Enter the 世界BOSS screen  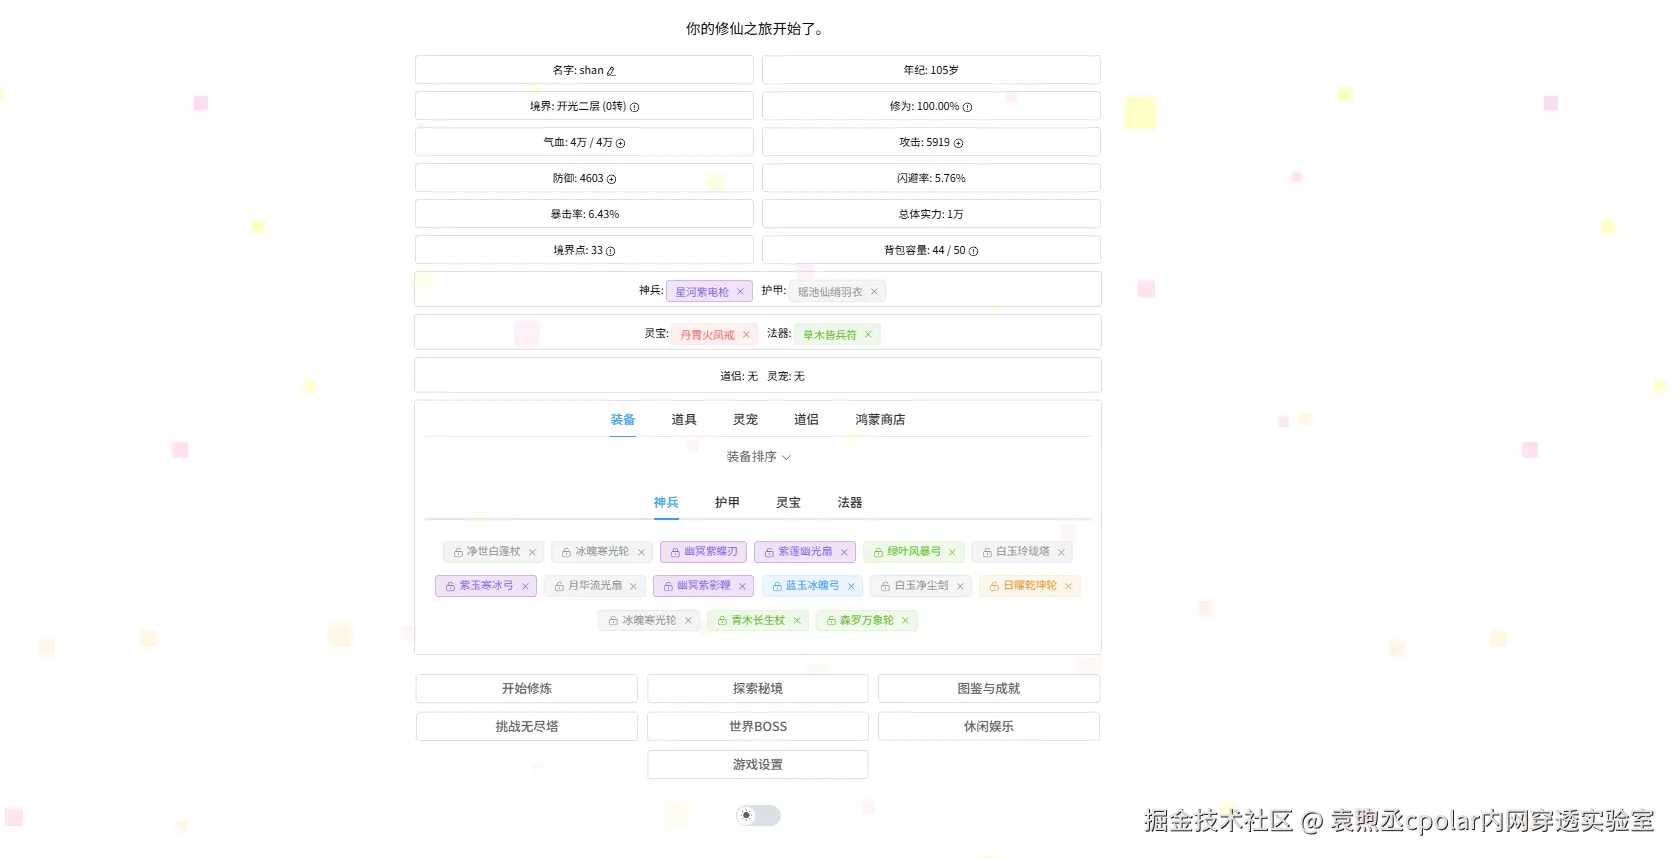click(x=758, y=727)
